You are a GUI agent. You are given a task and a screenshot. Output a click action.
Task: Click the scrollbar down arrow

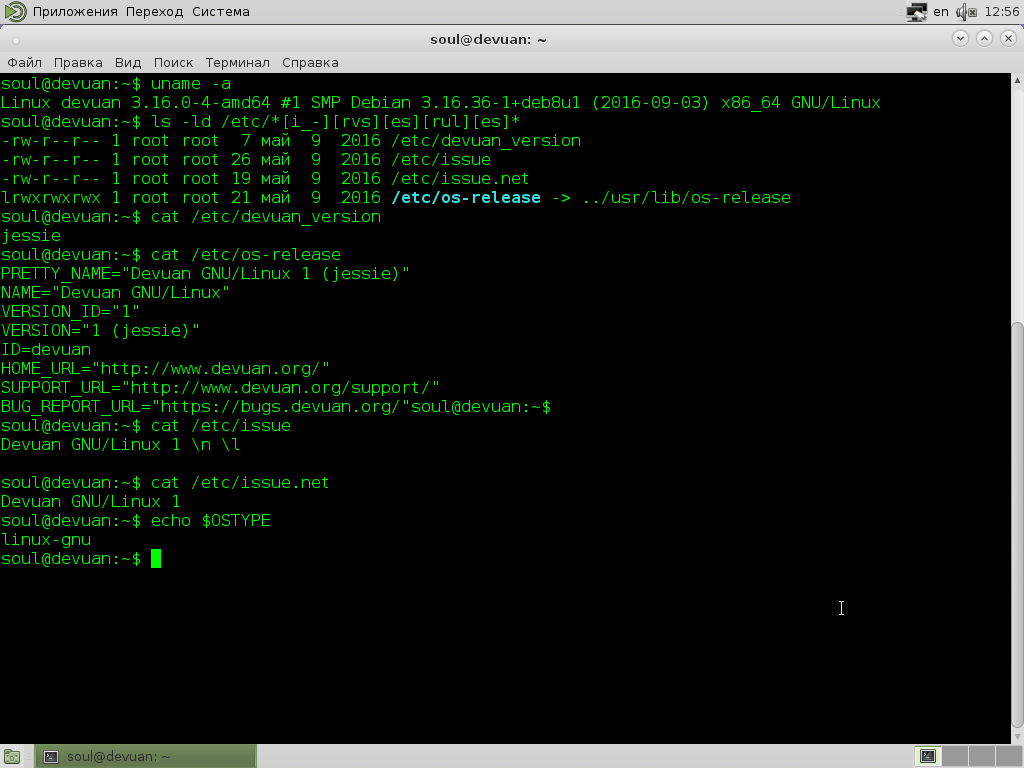coord(1017,736)
